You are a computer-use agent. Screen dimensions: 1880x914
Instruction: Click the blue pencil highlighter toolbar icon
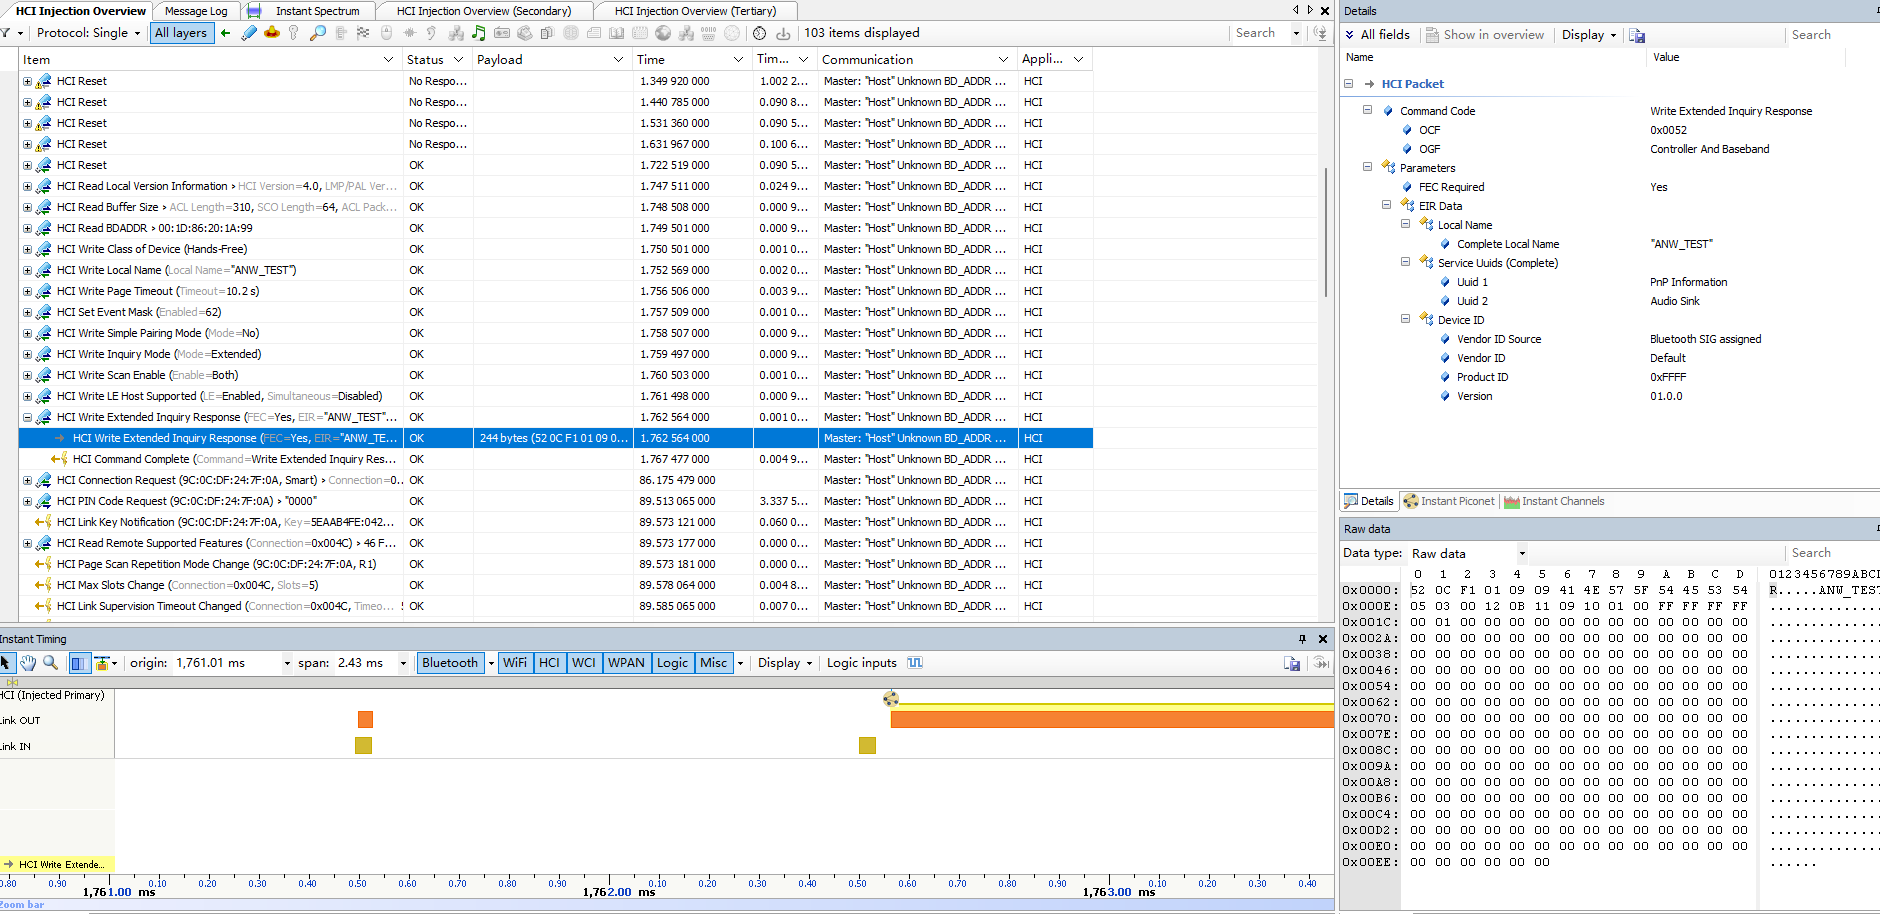click(249, 33)
